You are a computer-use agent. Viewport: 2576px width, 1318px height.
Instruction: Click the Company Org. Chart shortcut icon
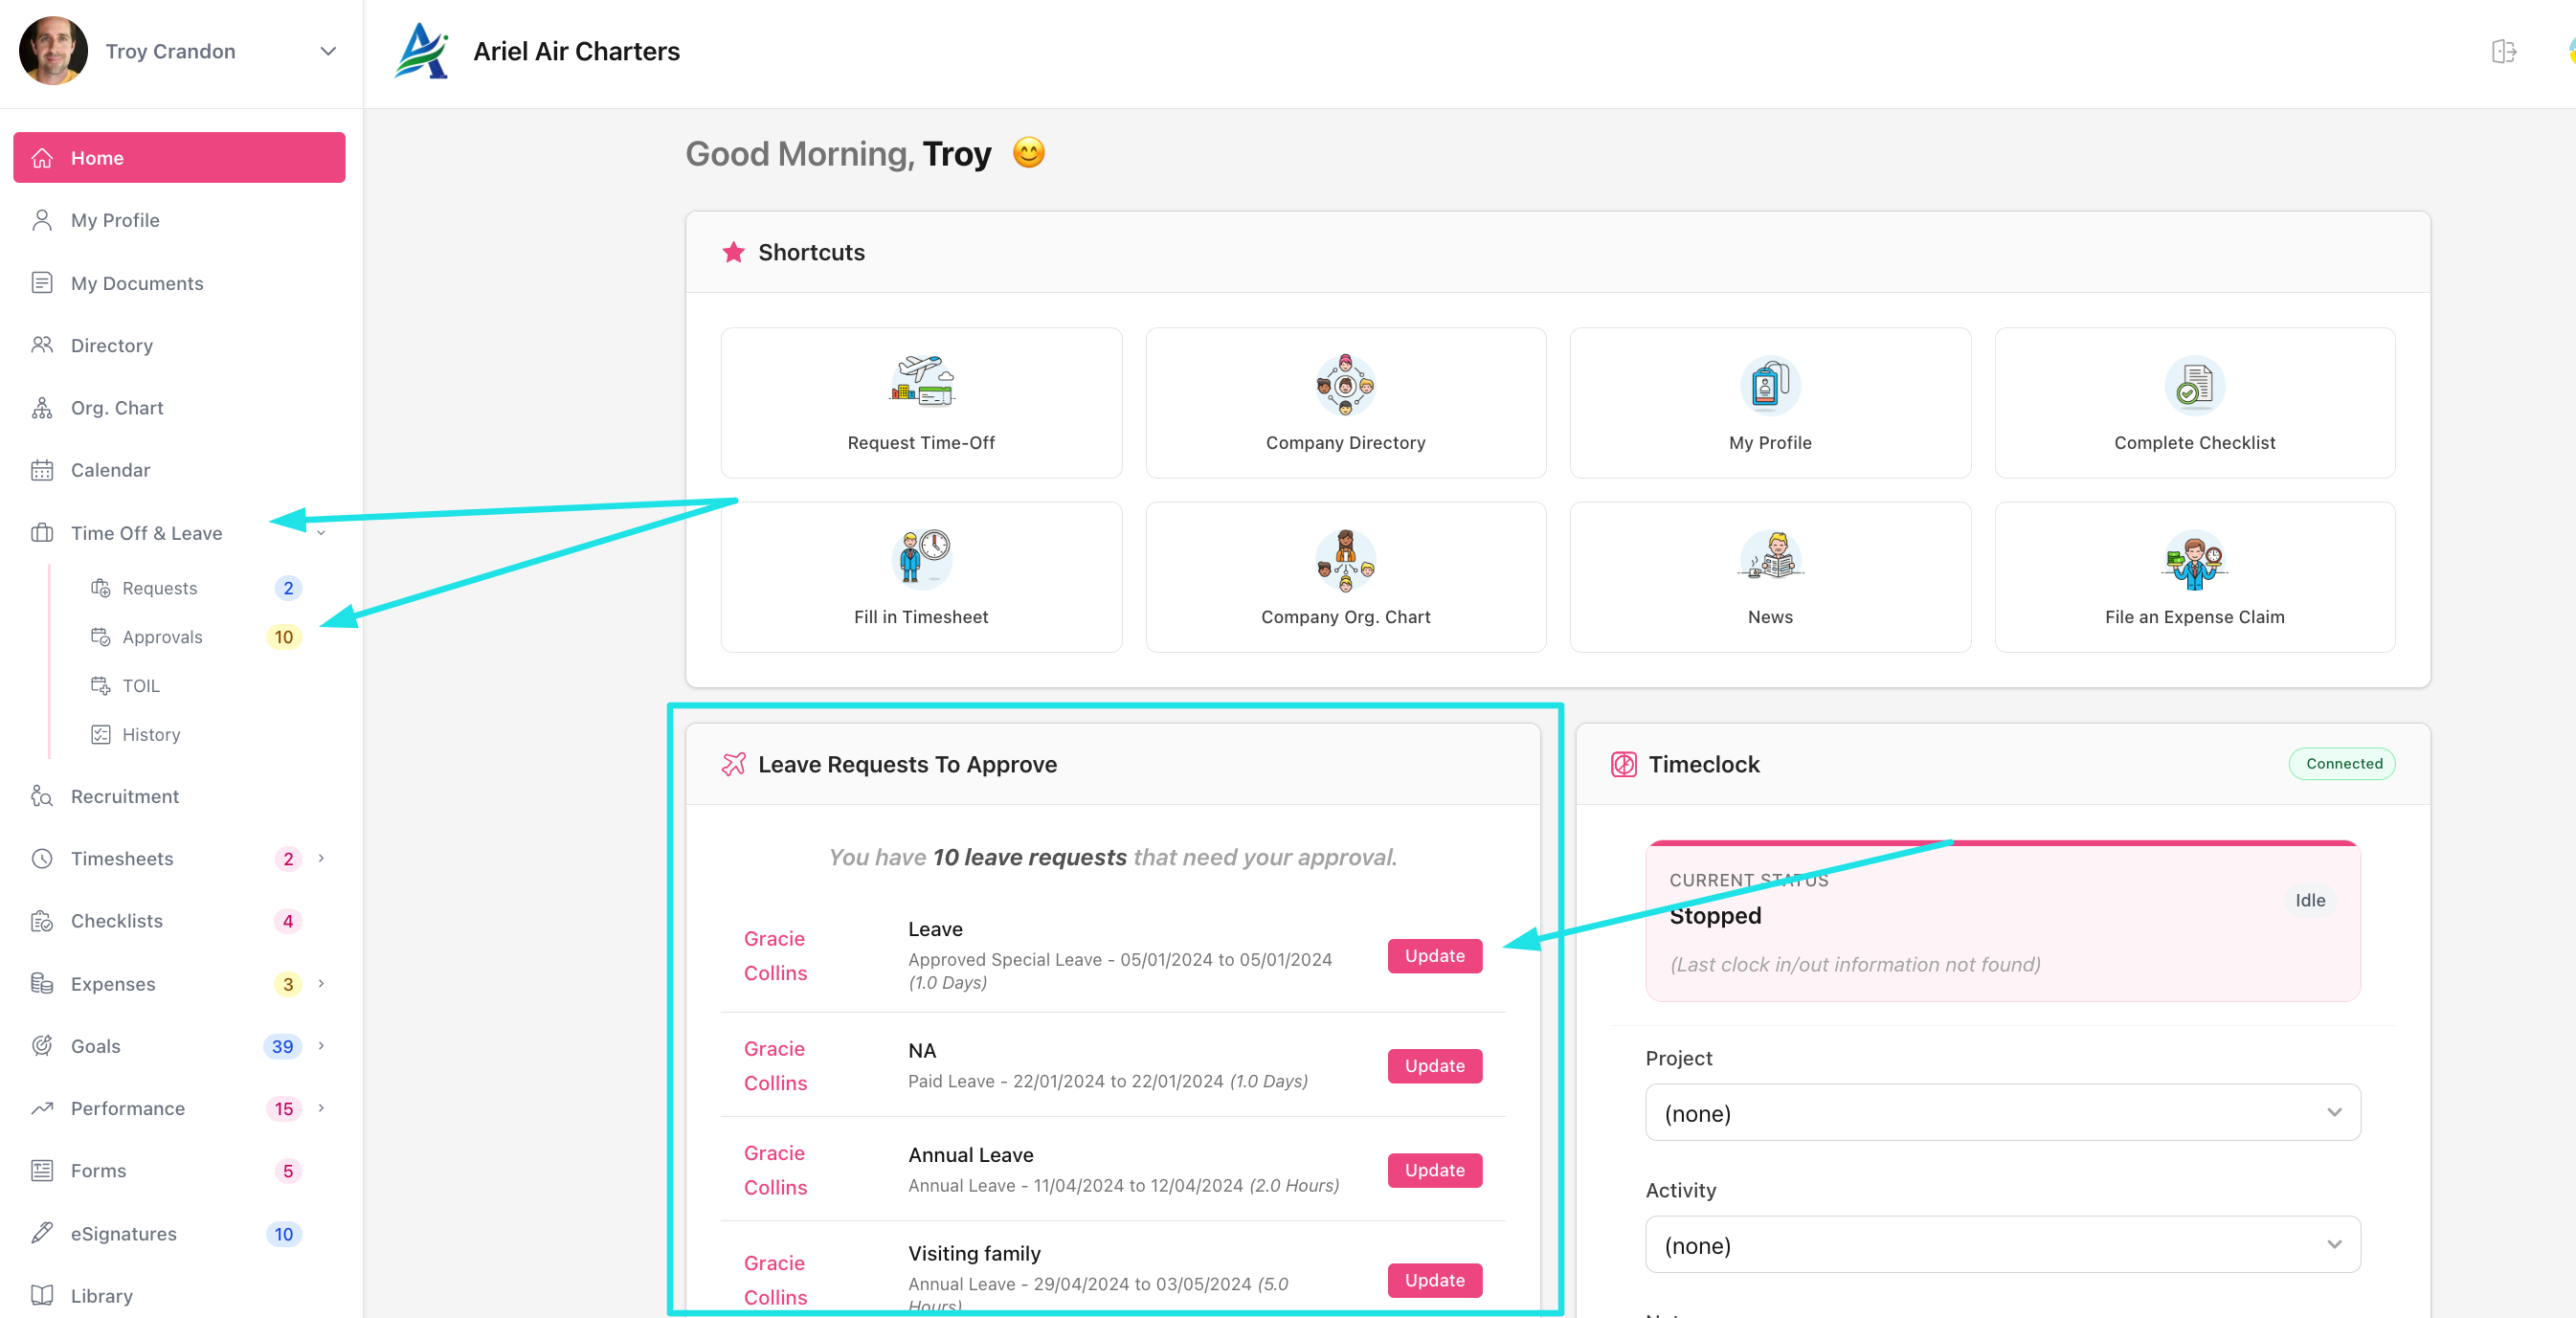(1345, 560)
